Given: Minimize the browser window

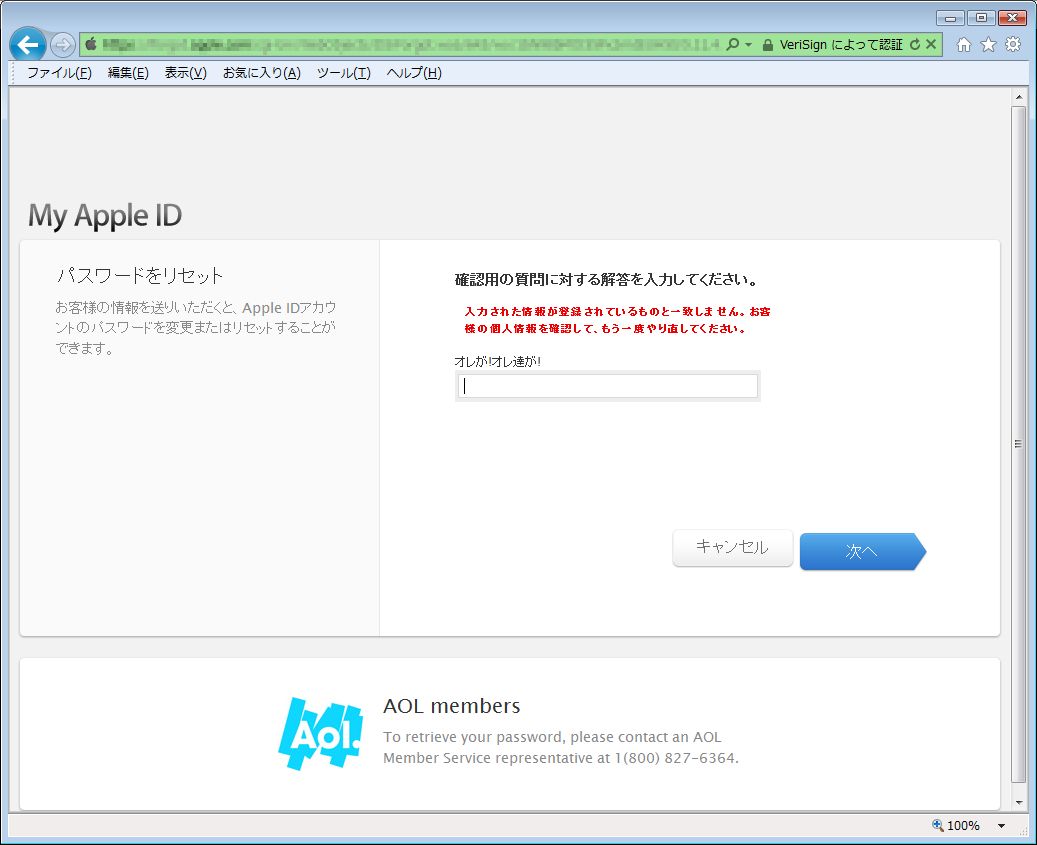Looking at the screenshot, I should point(950,18).
